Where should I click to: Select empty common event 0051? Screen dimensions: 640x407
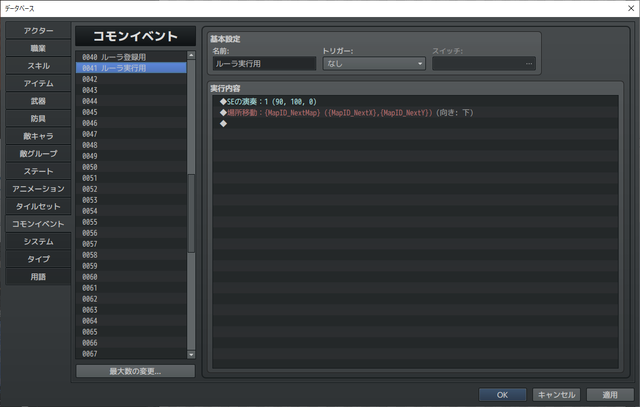[131, 178]
